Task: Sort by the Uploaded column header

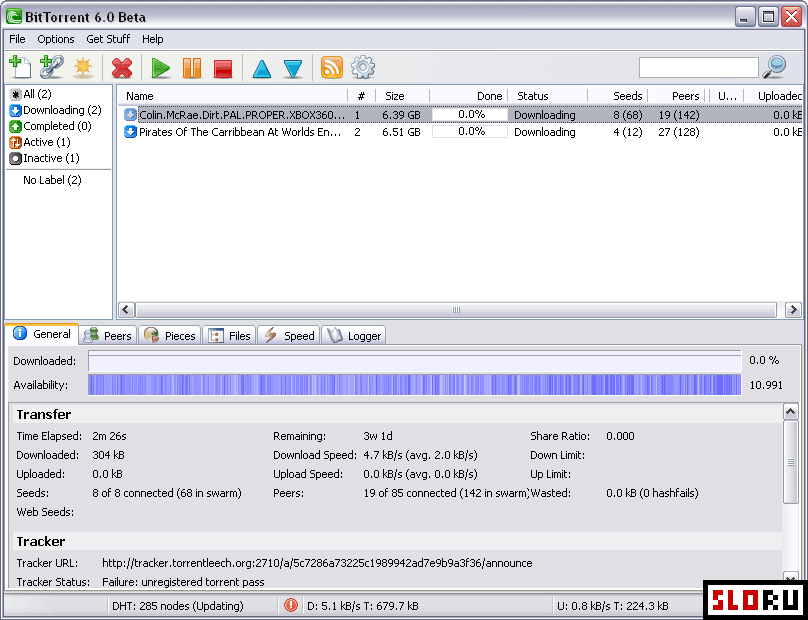Action: pos(775,96)
